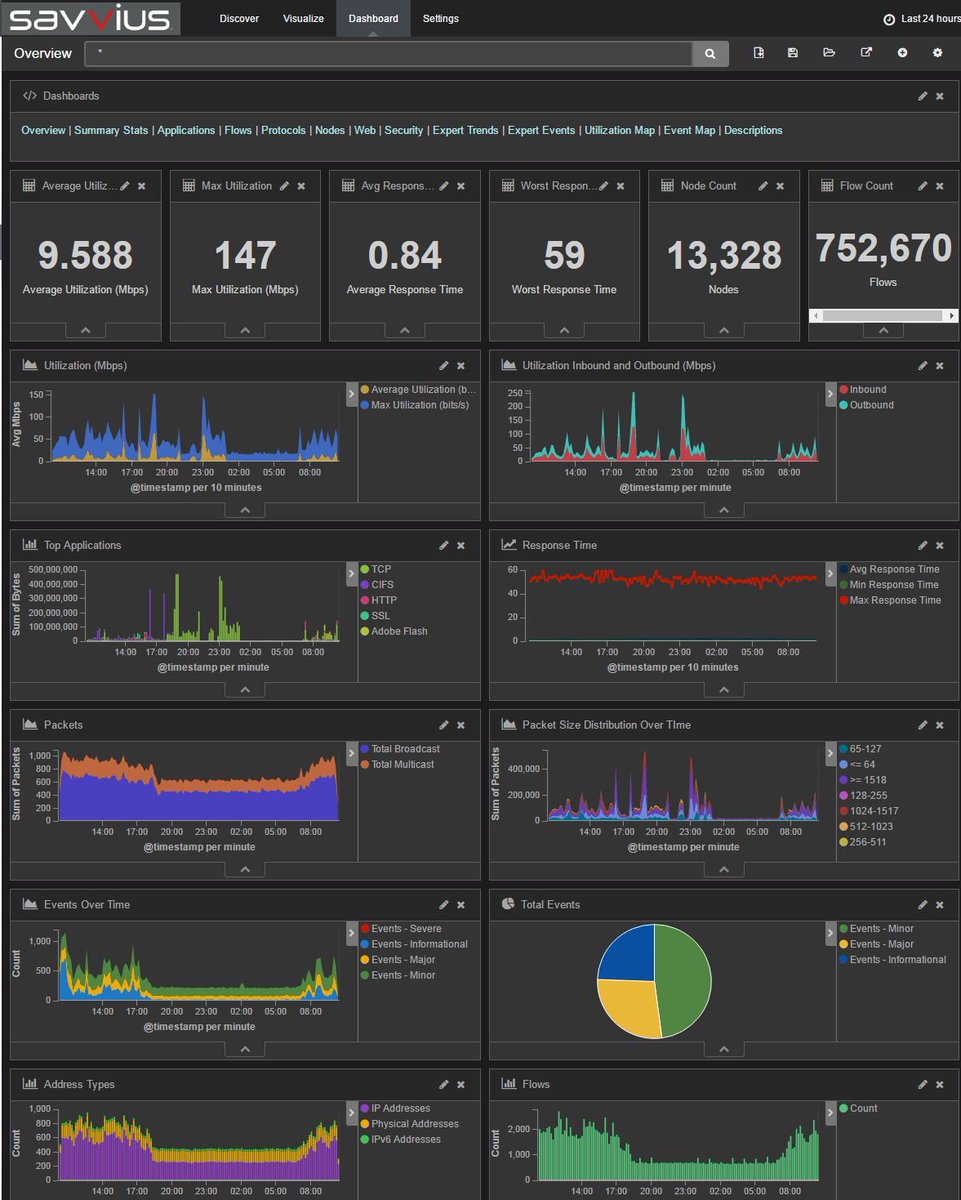
Task: Edit the Utilization (Mbps) panel via pencil icon
Action: tap(444, 365)
